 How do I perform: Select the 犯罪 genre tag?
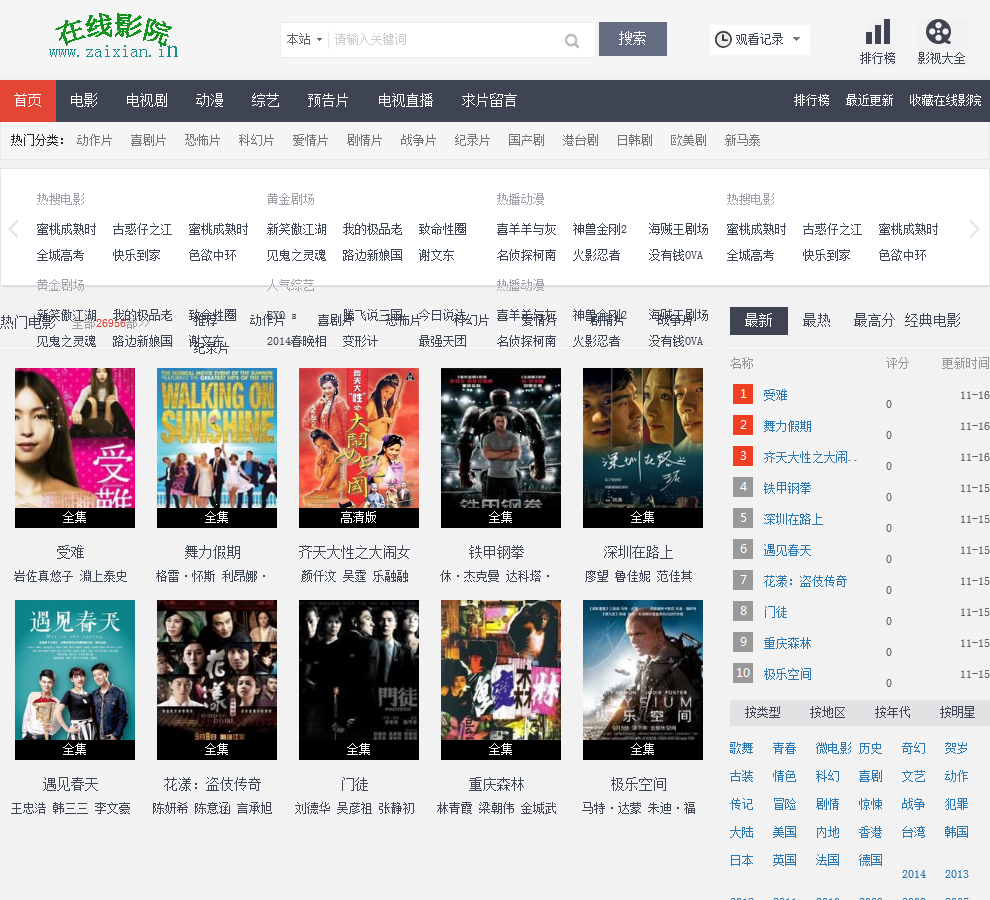click(956, 804)
